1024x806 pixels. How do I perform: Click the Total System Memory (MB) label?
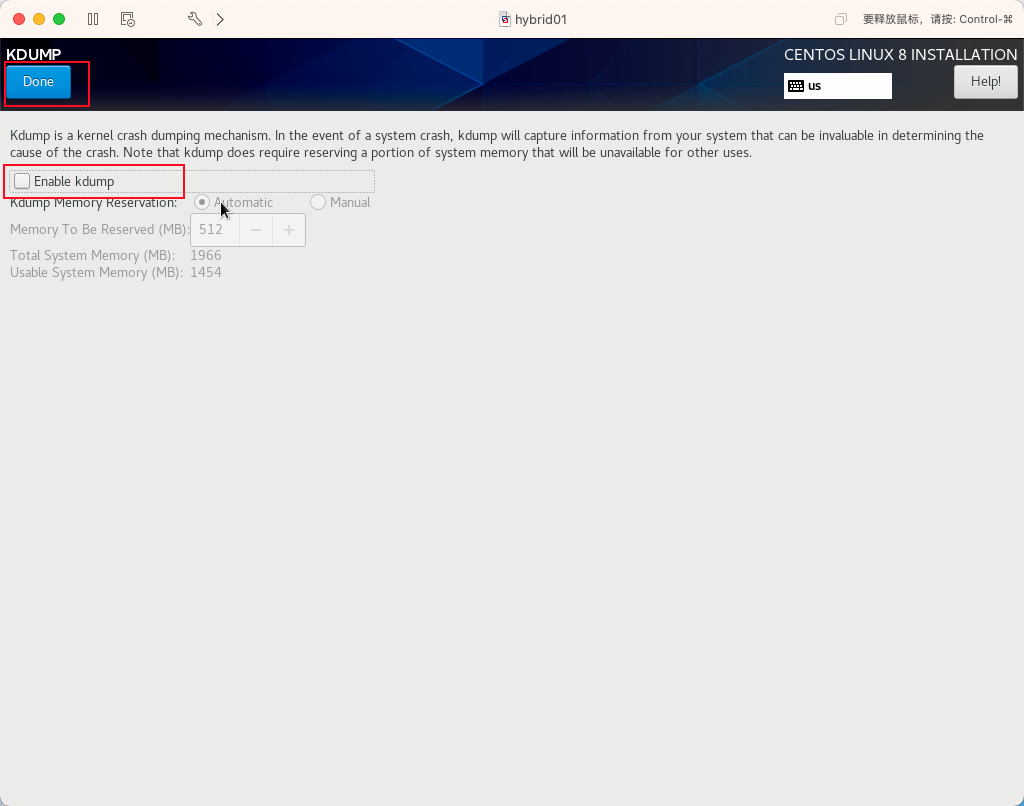click(x=92, y=255)
